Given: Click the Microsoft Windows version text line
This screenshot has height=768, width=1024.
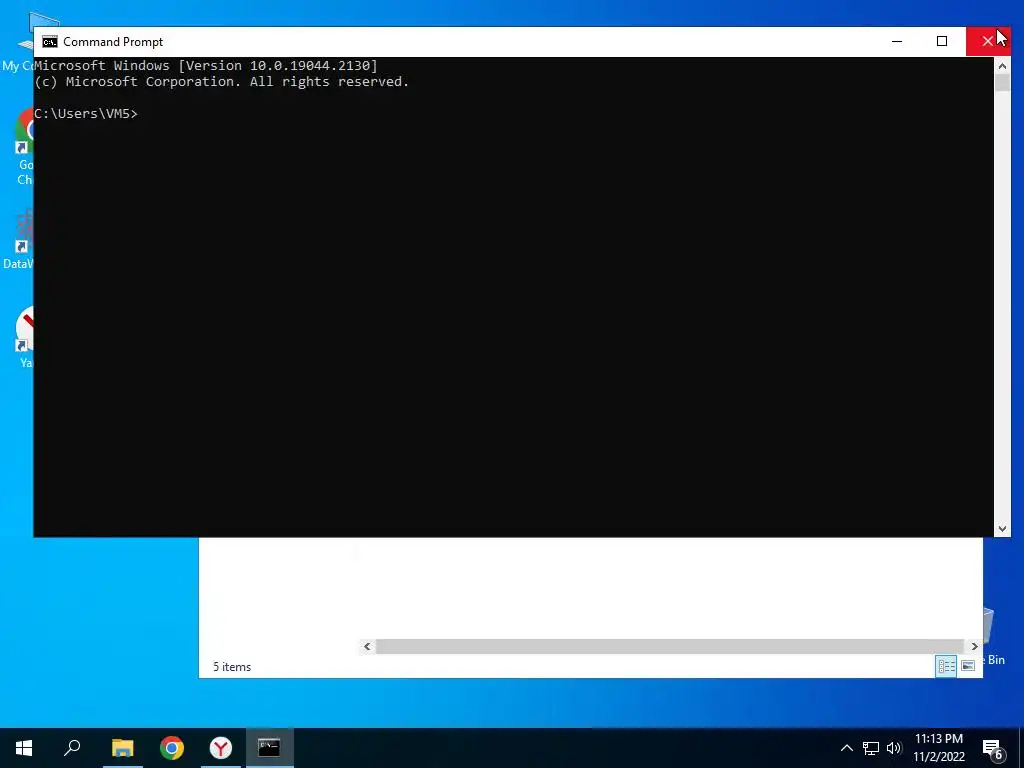Looking at the screenshot, I should [x=206, y=65].
